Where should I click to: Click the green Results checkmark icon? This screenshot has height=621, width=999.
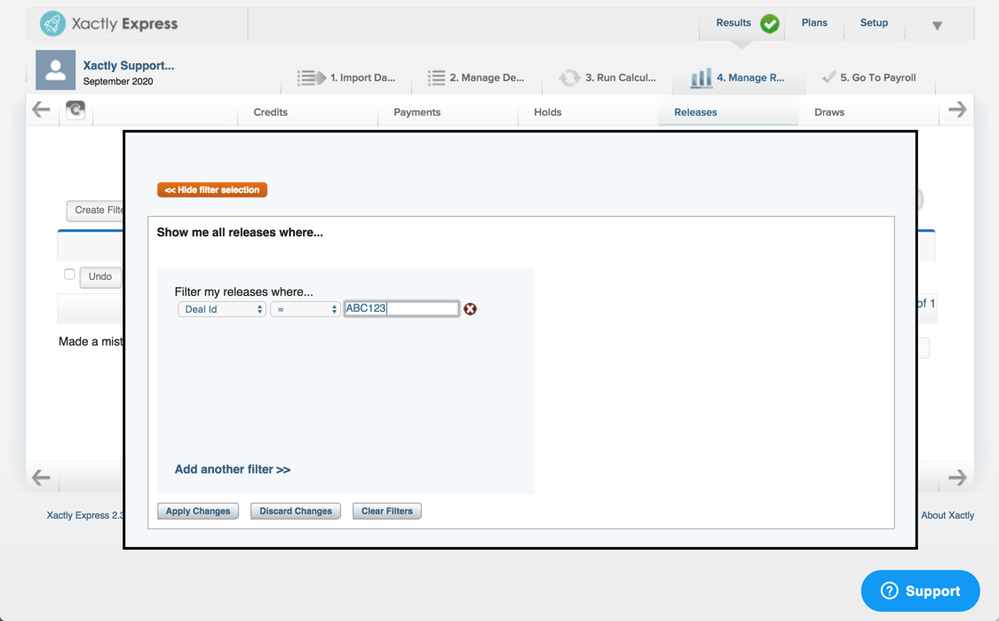(770, 24)
